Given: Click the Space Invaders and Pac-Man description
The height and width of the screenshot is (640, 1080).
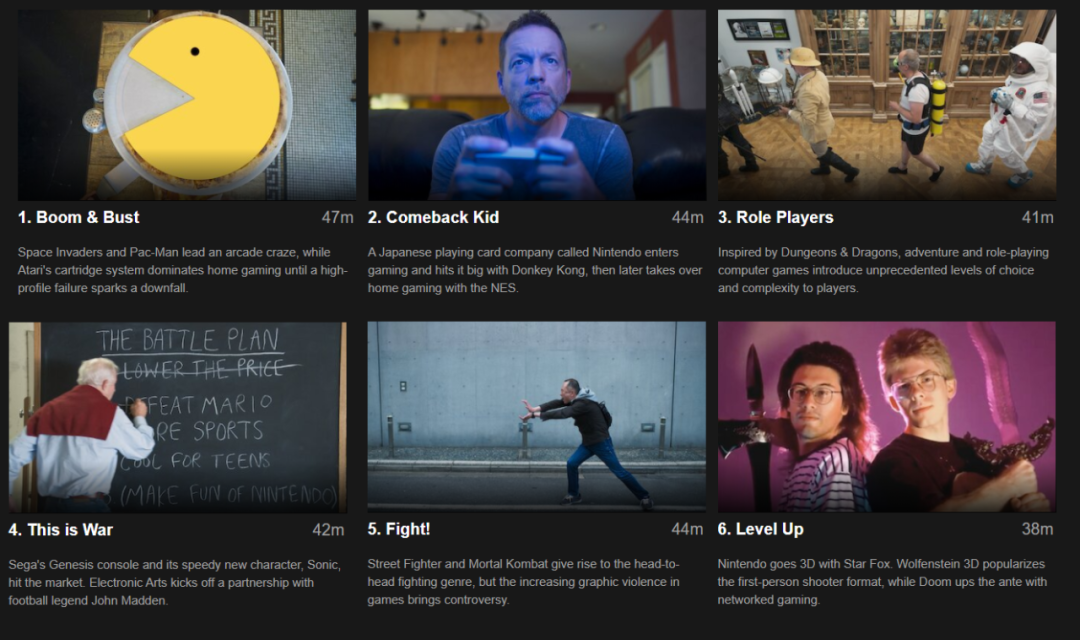Looking at the screenshot, I should (183, 270).
